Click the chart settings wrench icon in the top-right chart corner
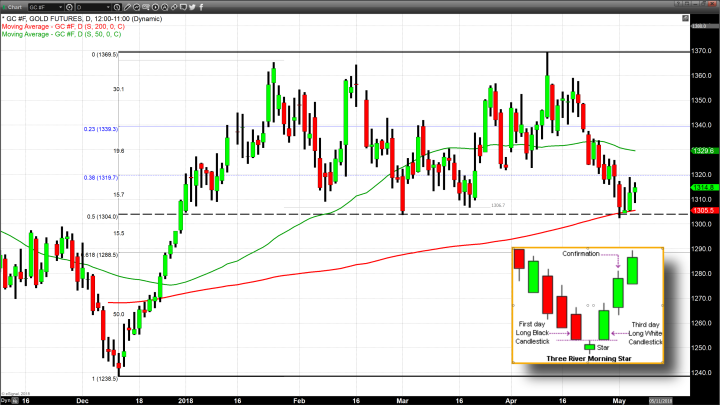Screen dimensions: 720x405 pyautogui.click(x=685, y=18)
